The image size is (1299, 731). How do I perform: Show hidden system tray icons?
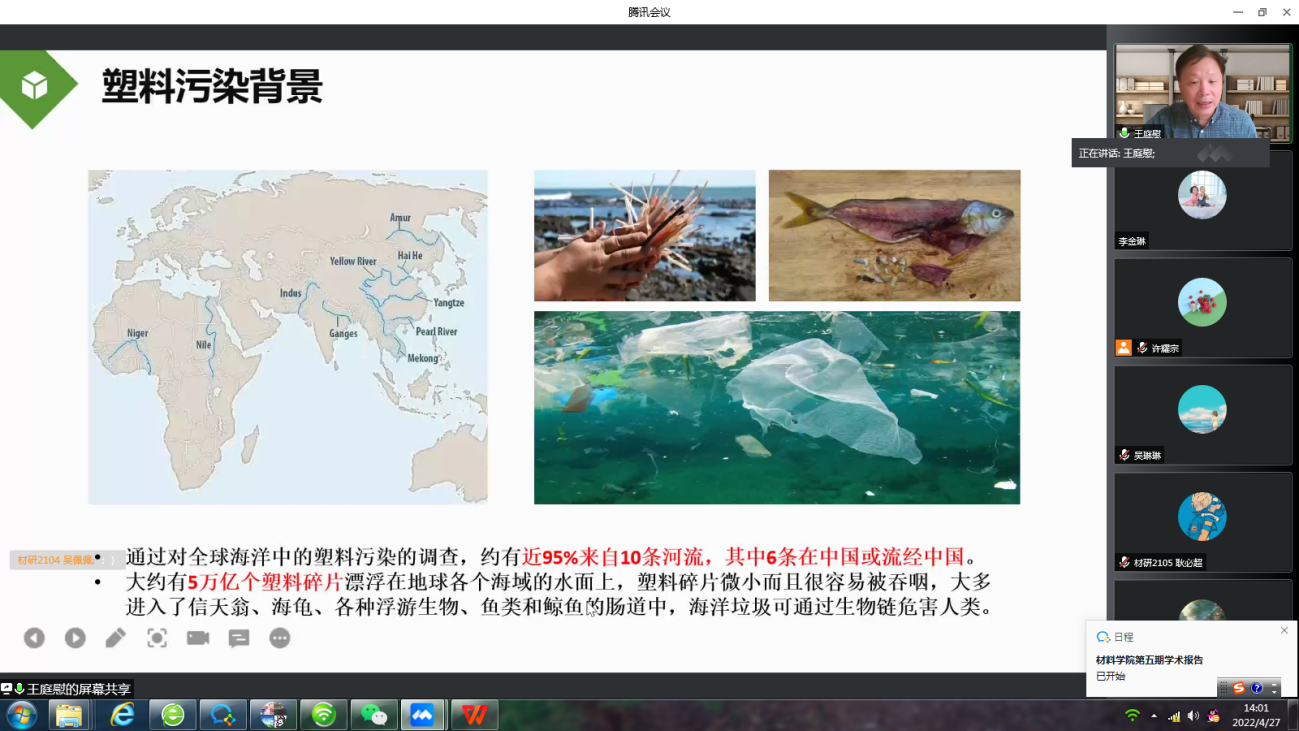click(1154, 716)
